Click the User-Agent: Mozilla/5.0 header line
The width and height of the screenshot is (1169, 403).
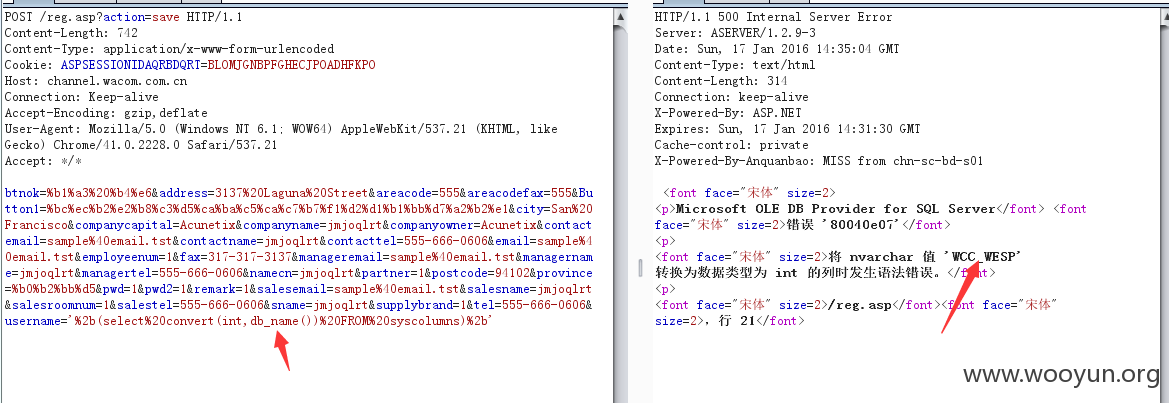point(281,129)
